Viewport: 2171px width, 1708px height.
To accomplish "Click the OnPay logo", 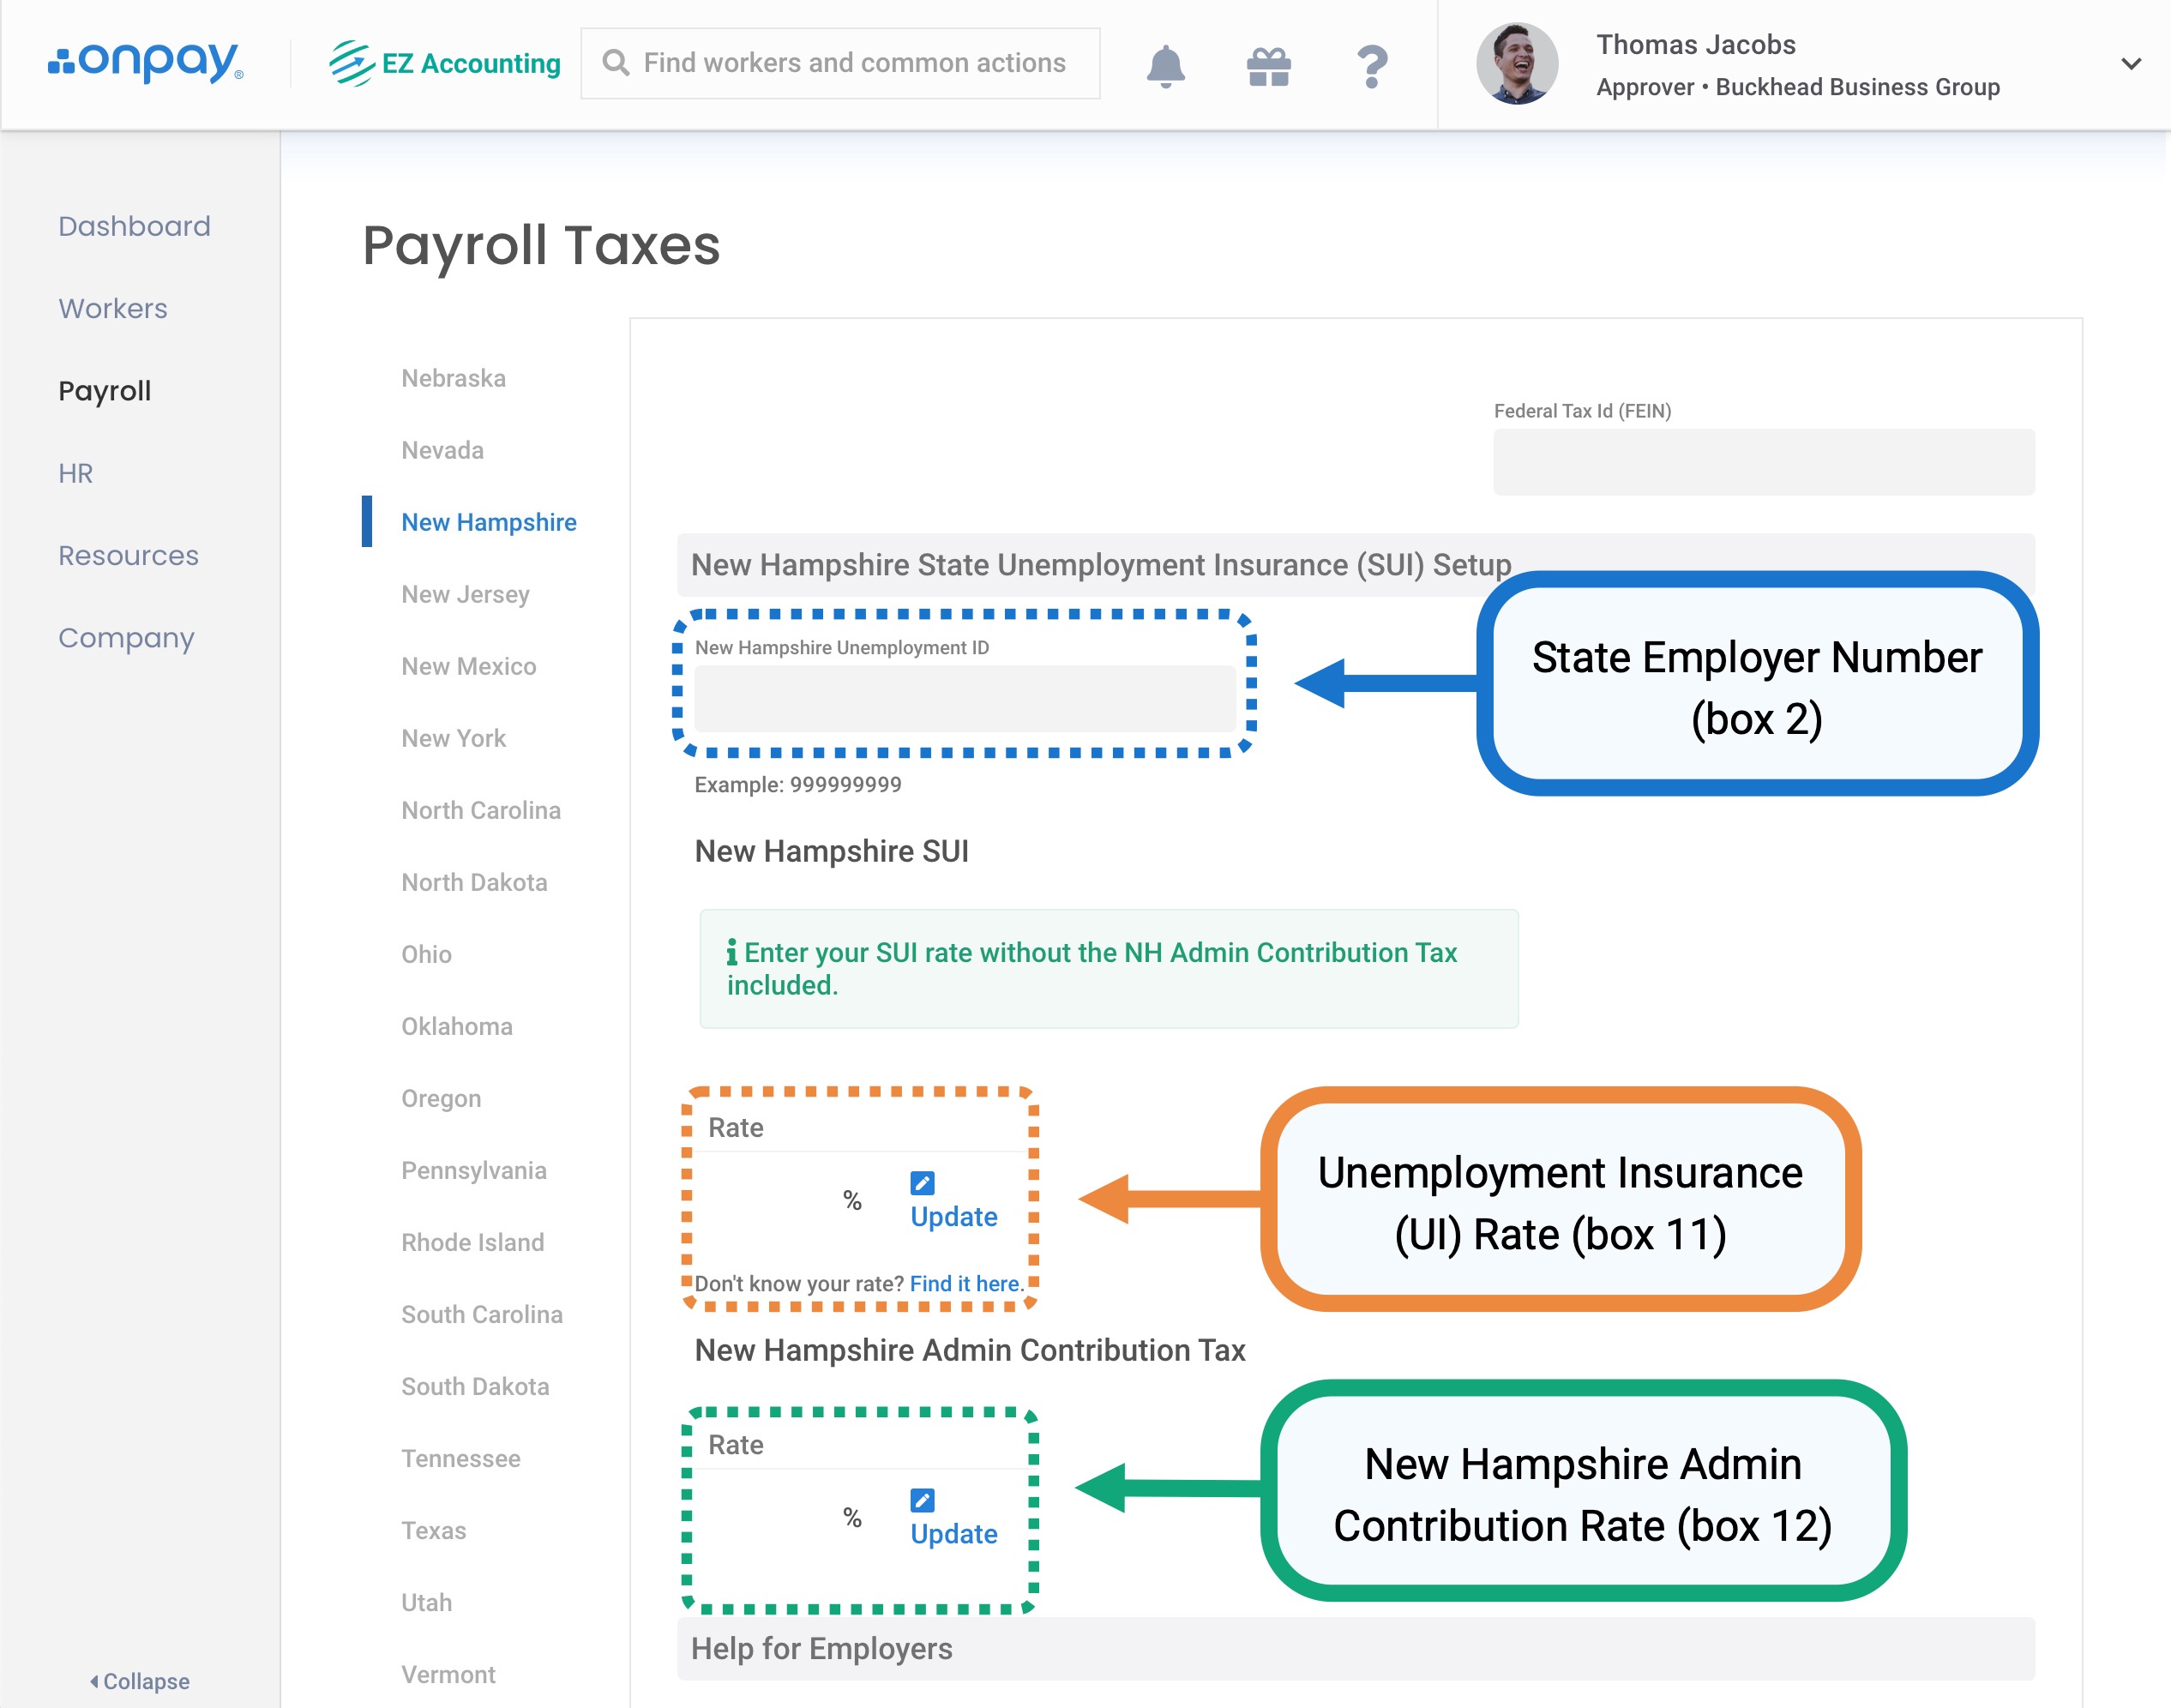I will point(146,62).
